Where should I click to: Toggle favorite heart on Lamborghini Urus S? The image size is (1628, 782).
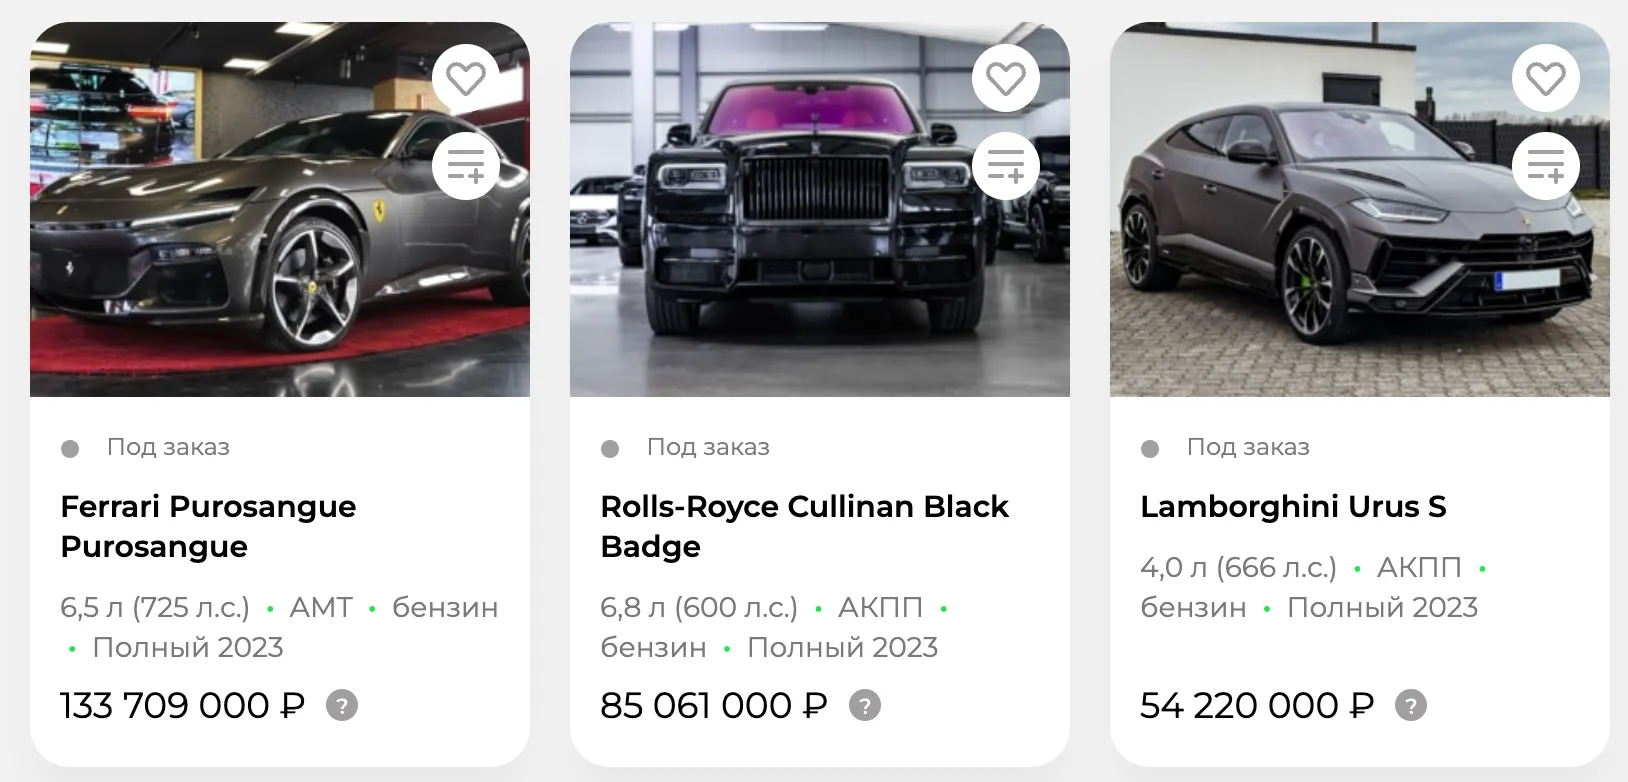click(1546, 78)
